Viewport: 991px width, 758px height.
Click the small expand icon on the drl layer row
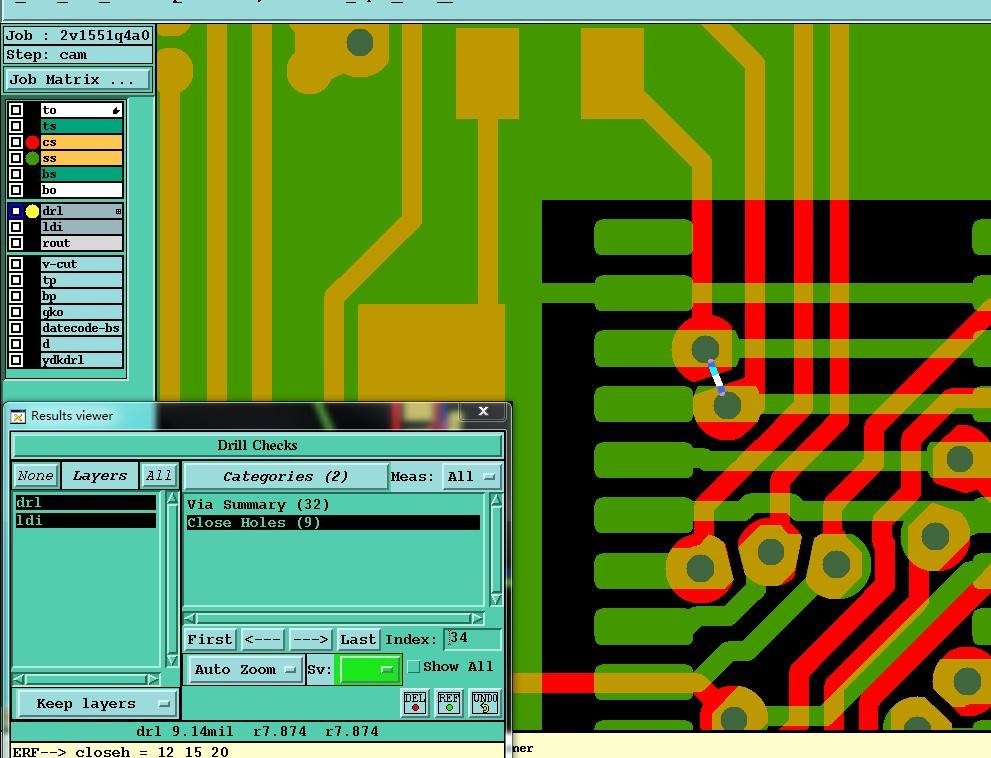point(118,211)
